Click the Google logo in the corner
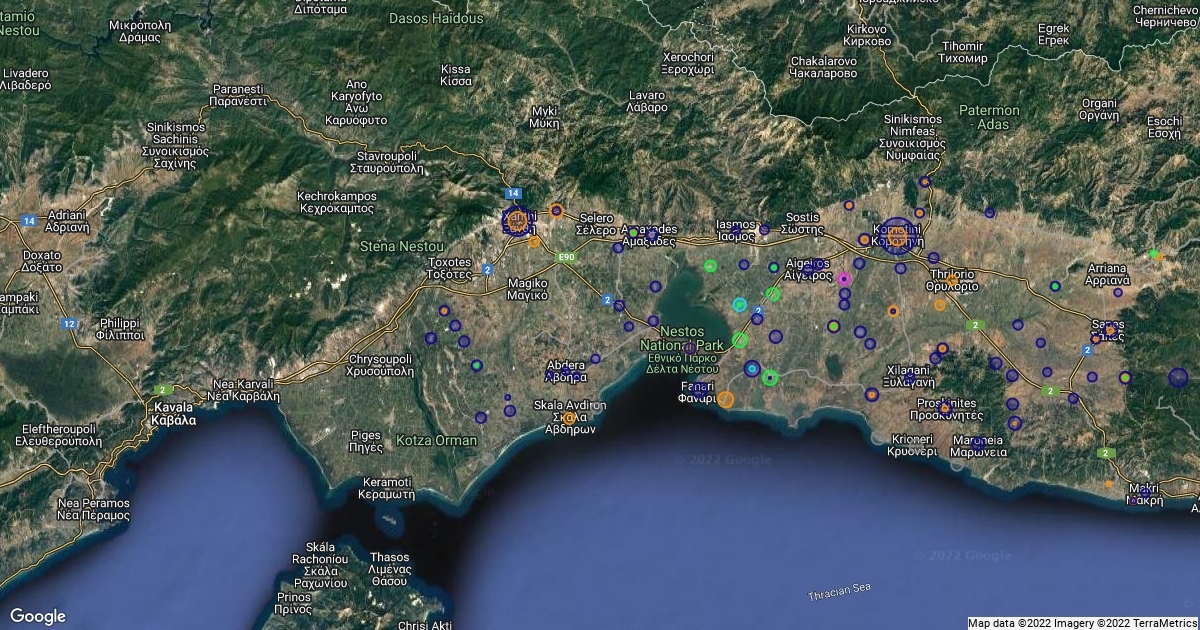Image resolution: width=1200 pixels, height=630 pixels. [x=37, y=616]
